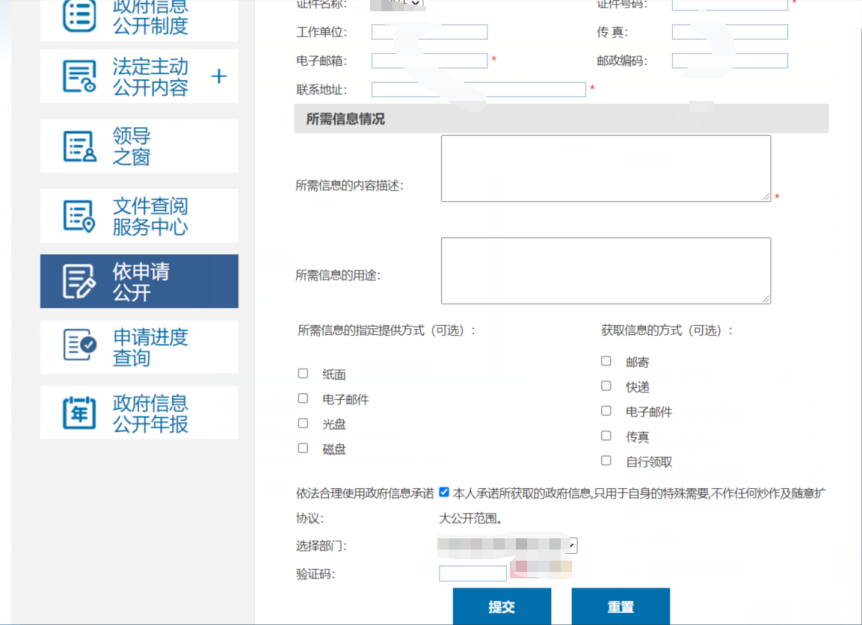
Task: Enable the 电子邮件 provision format checkbox
Action: point(303,399)
